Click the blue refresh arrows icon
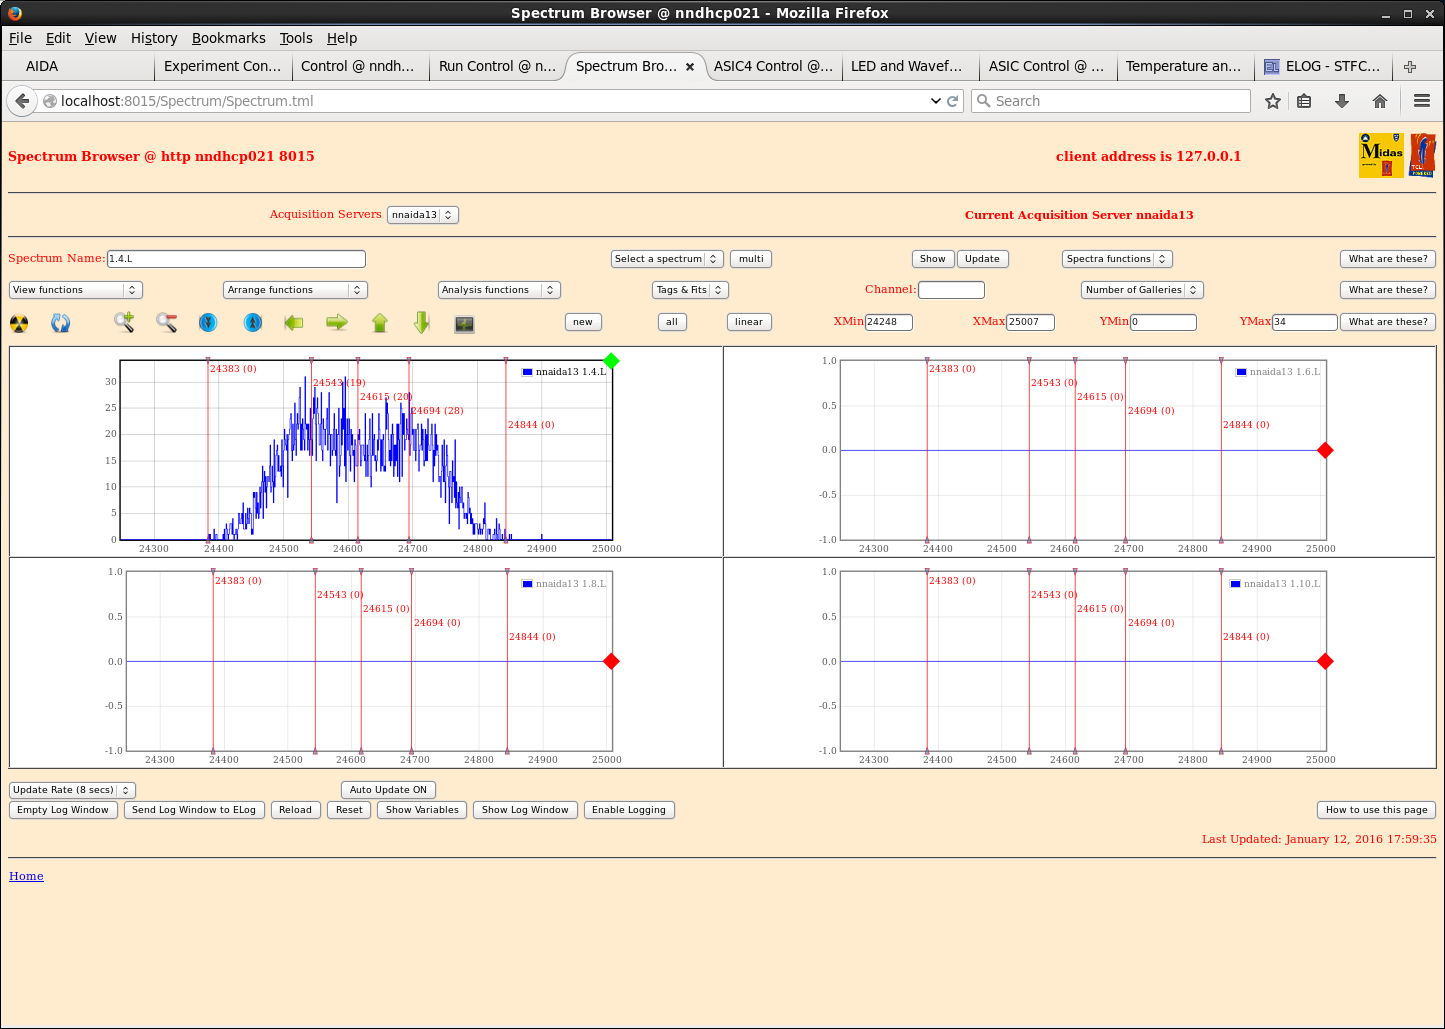 pos(61,323)
